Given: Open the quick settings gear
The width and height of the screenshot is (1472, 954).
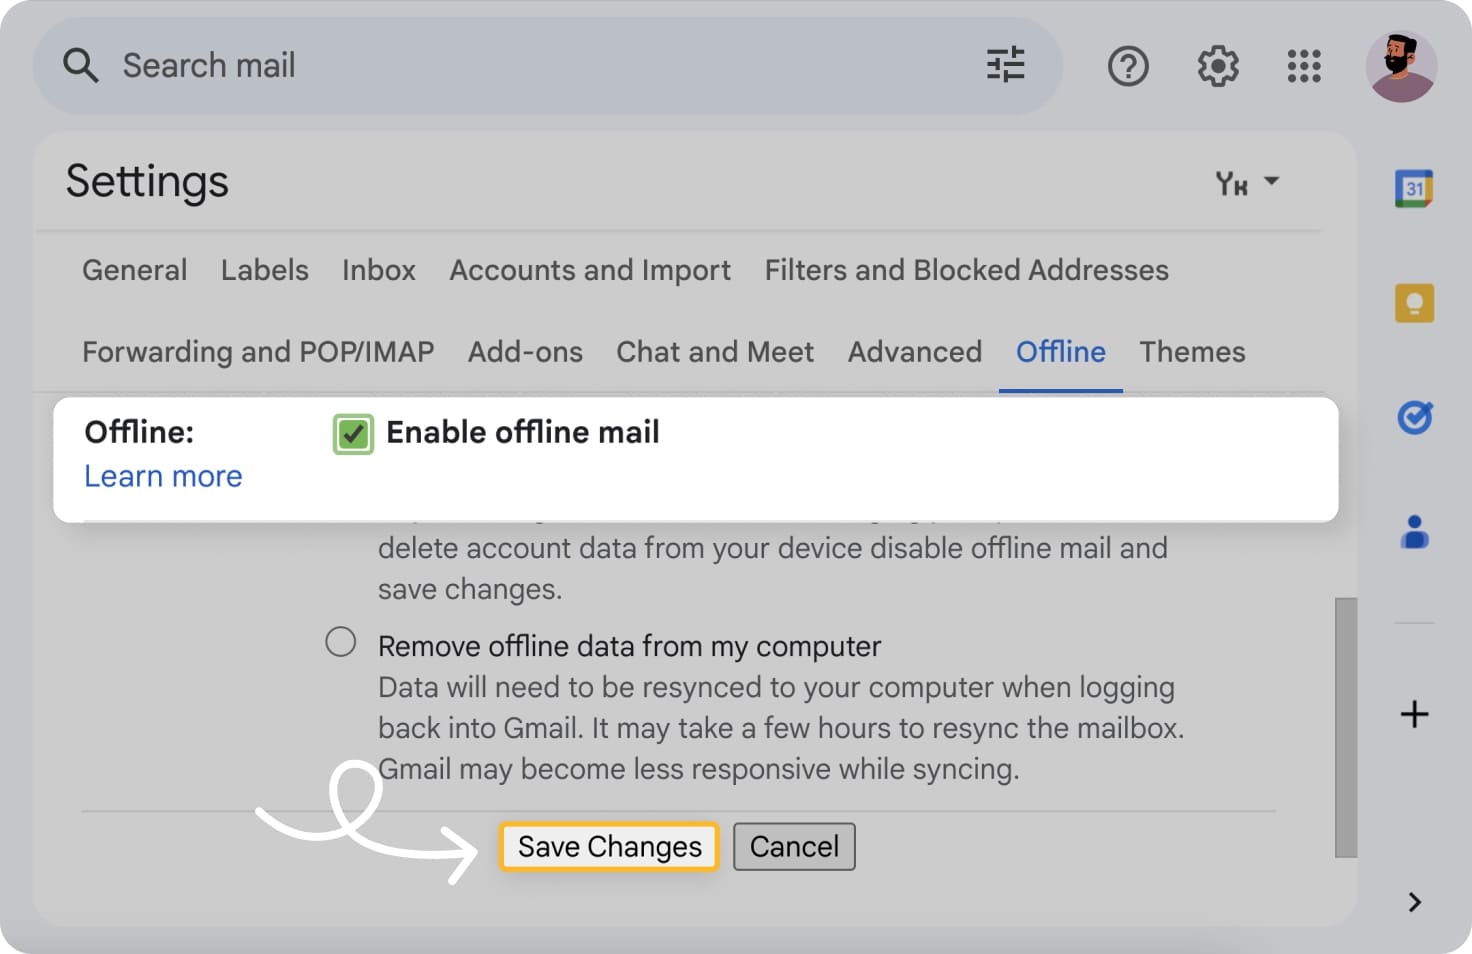Looking at the screenshot, I should pos(1216,66).
